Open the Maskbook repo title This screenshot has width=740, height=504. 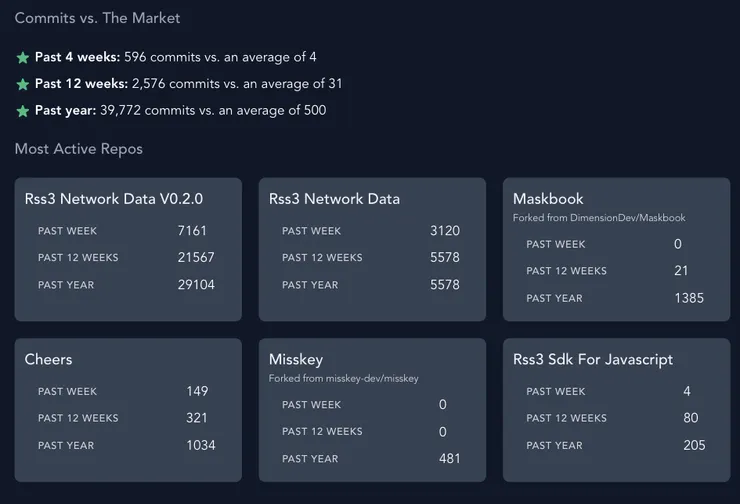coord(548,199)
